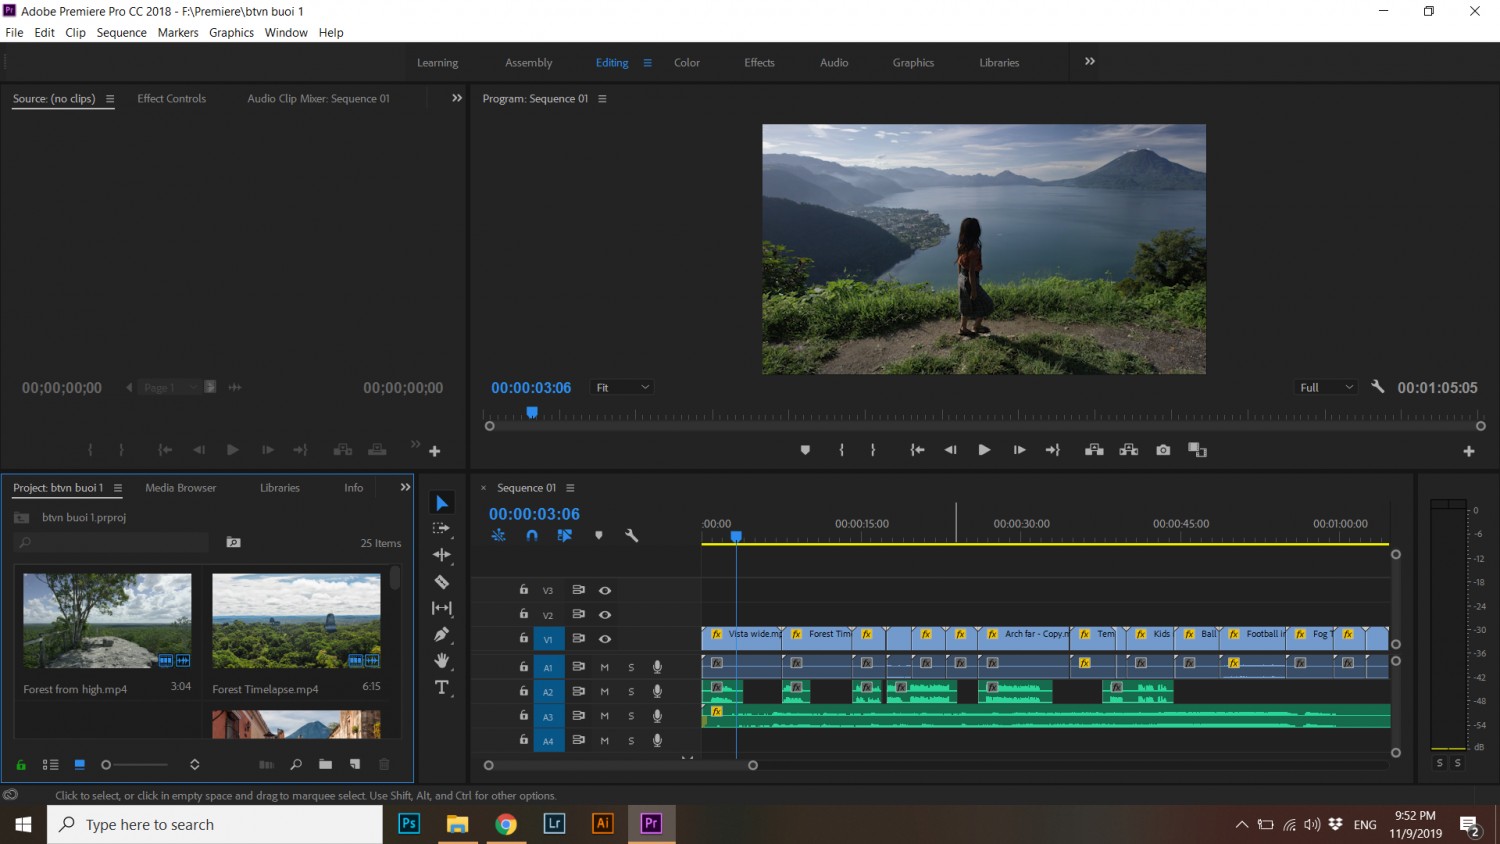
Task: Click the Program monitor timecode 00:00:03:06
Action: [x=531, y=388]
